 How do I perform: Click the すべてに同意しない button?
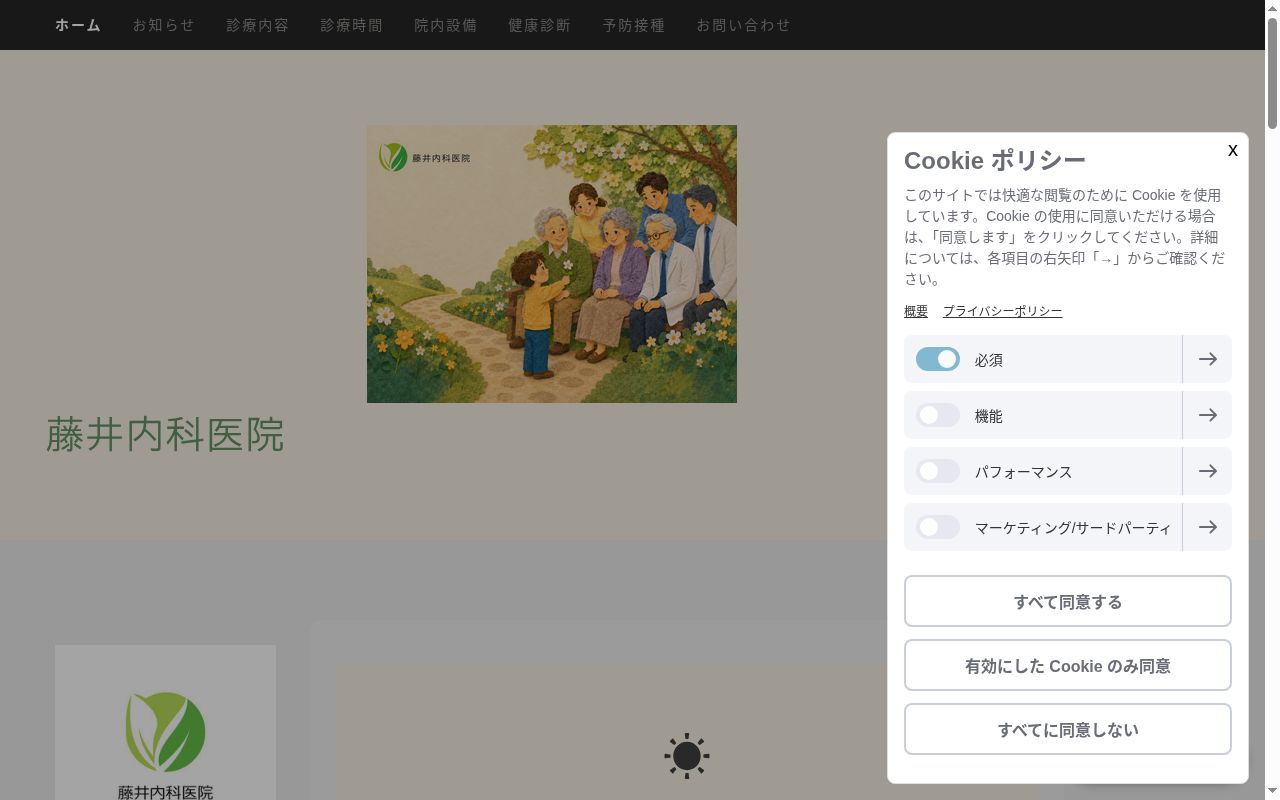pyautogui.click(x=1068, y=729)
